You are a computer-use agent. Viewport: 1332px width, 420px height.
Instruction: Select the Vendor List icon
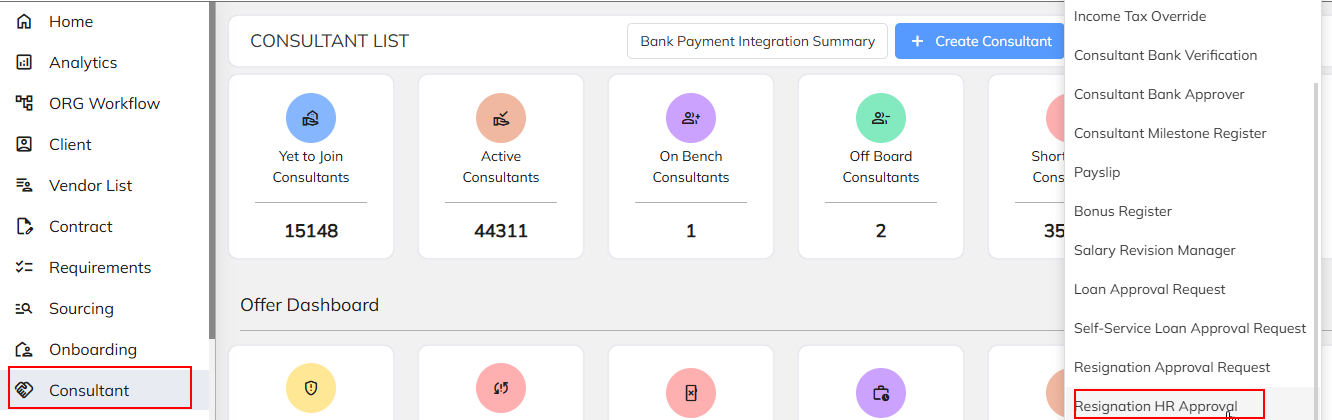coord(25,185)
